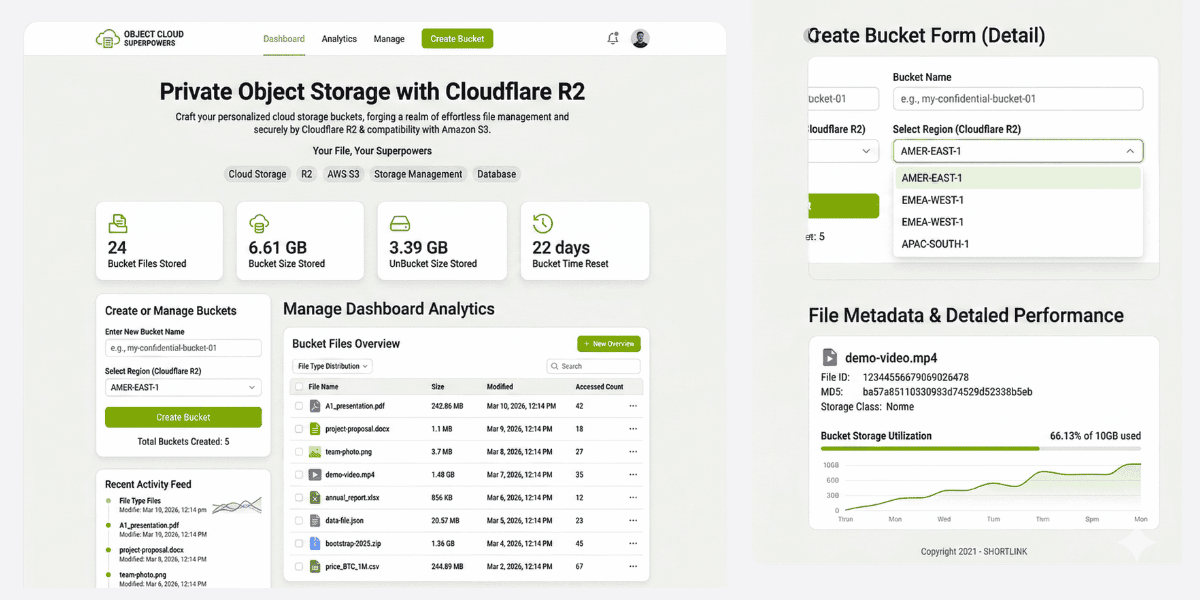
Task: Click the user profile avatar
Action: pyautogui.click(x=640, y=39)
